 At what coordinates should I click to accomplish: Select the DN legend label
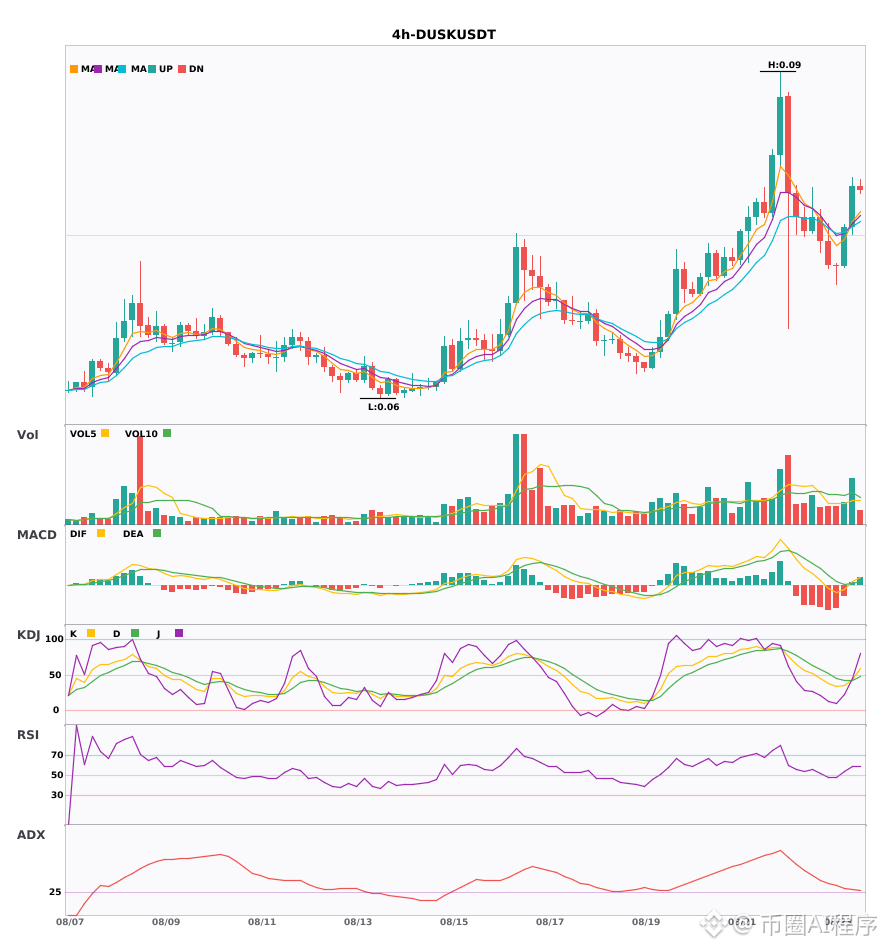[196, 69]
